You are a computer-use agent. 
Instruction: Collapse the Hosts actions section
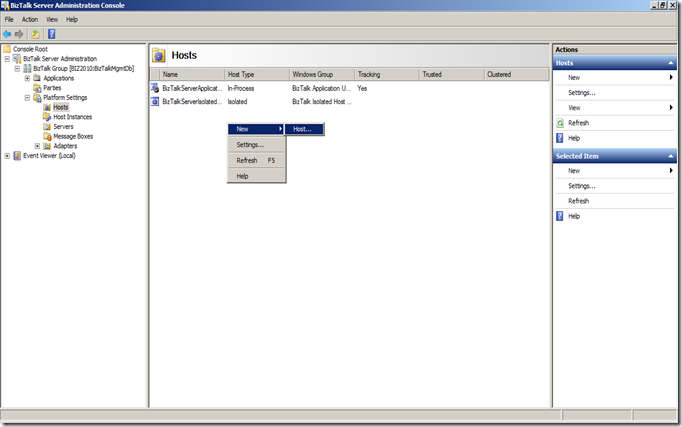click(x=670, y=63)
